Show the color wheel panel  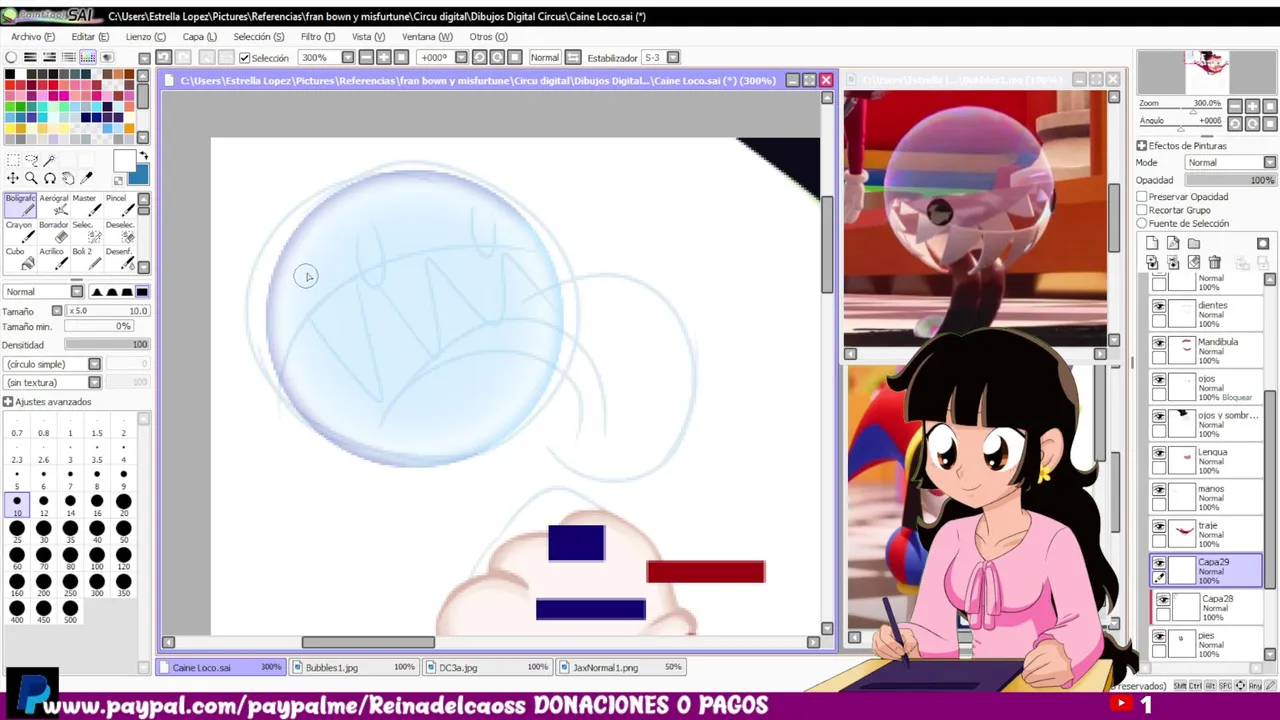[x=11, y=57]
